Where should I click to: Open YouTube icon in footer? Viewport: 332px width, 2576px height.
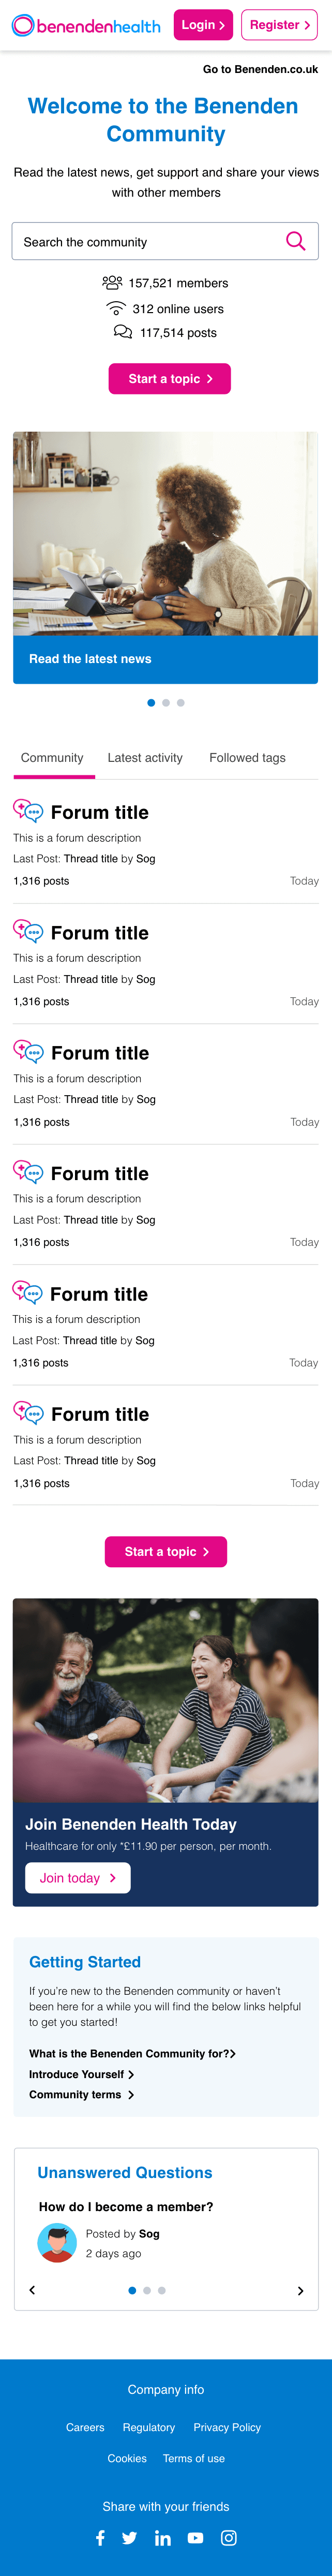[195, 2537]
